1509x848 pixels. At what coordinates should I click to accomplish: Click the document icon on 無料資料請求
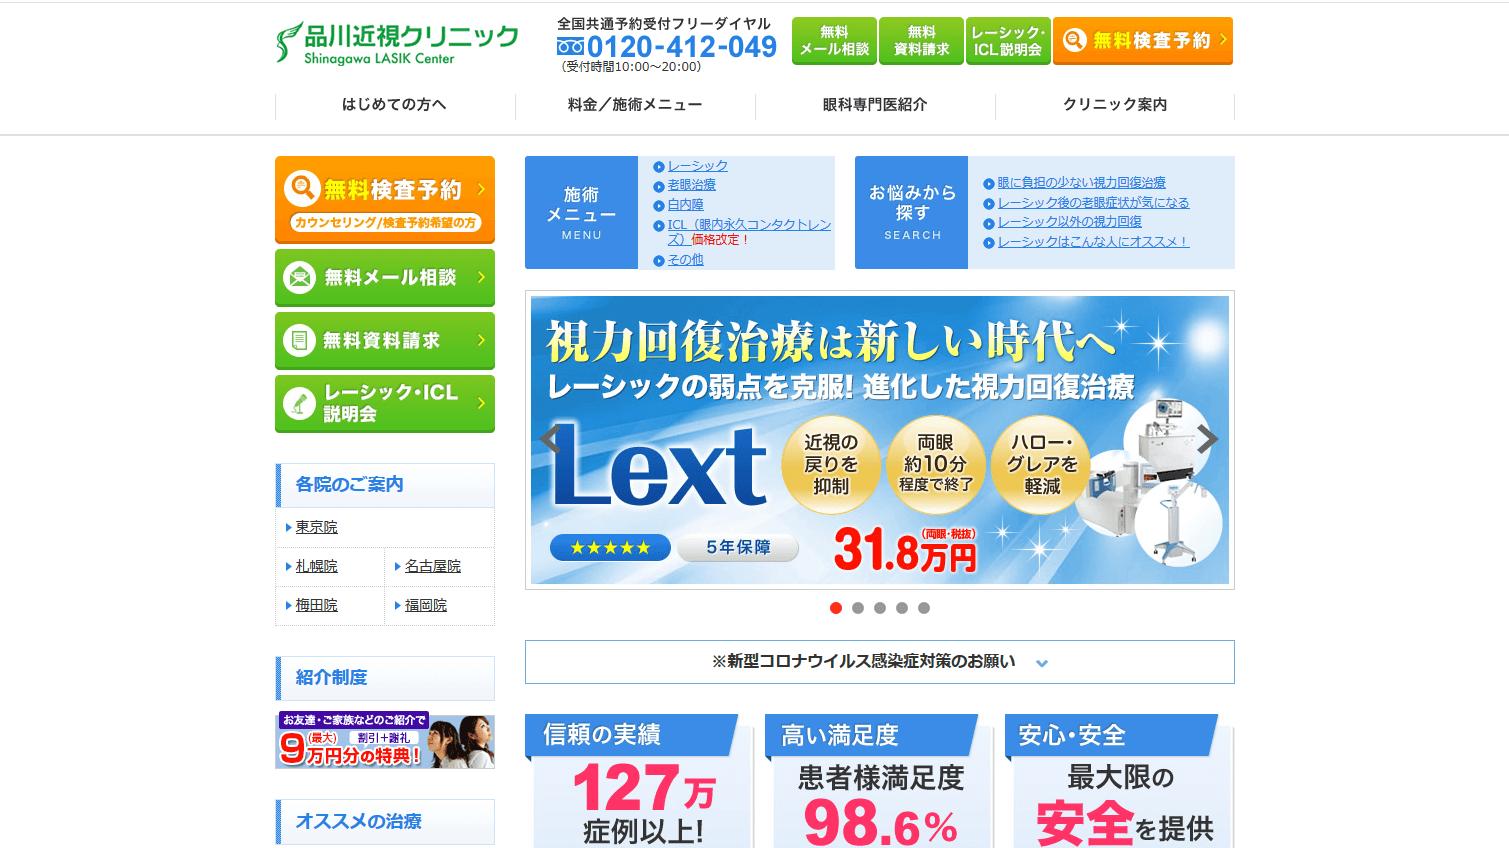point(299,340)
